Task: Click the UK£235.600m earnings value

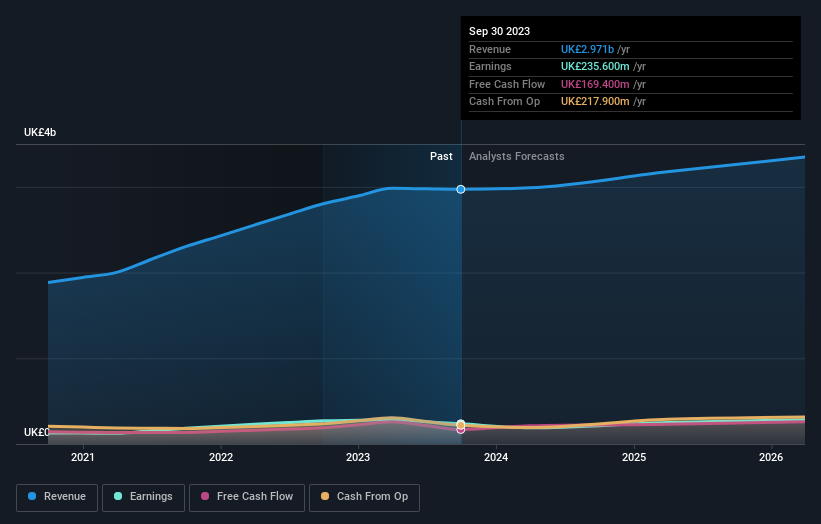Action: (595, 66)
